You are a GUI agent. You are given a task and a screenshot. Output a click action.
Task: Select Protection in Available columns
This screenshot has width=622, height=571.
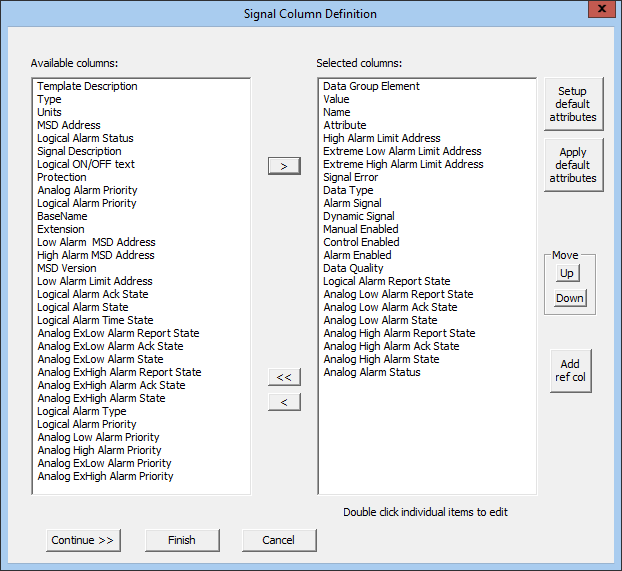[61, 177]
